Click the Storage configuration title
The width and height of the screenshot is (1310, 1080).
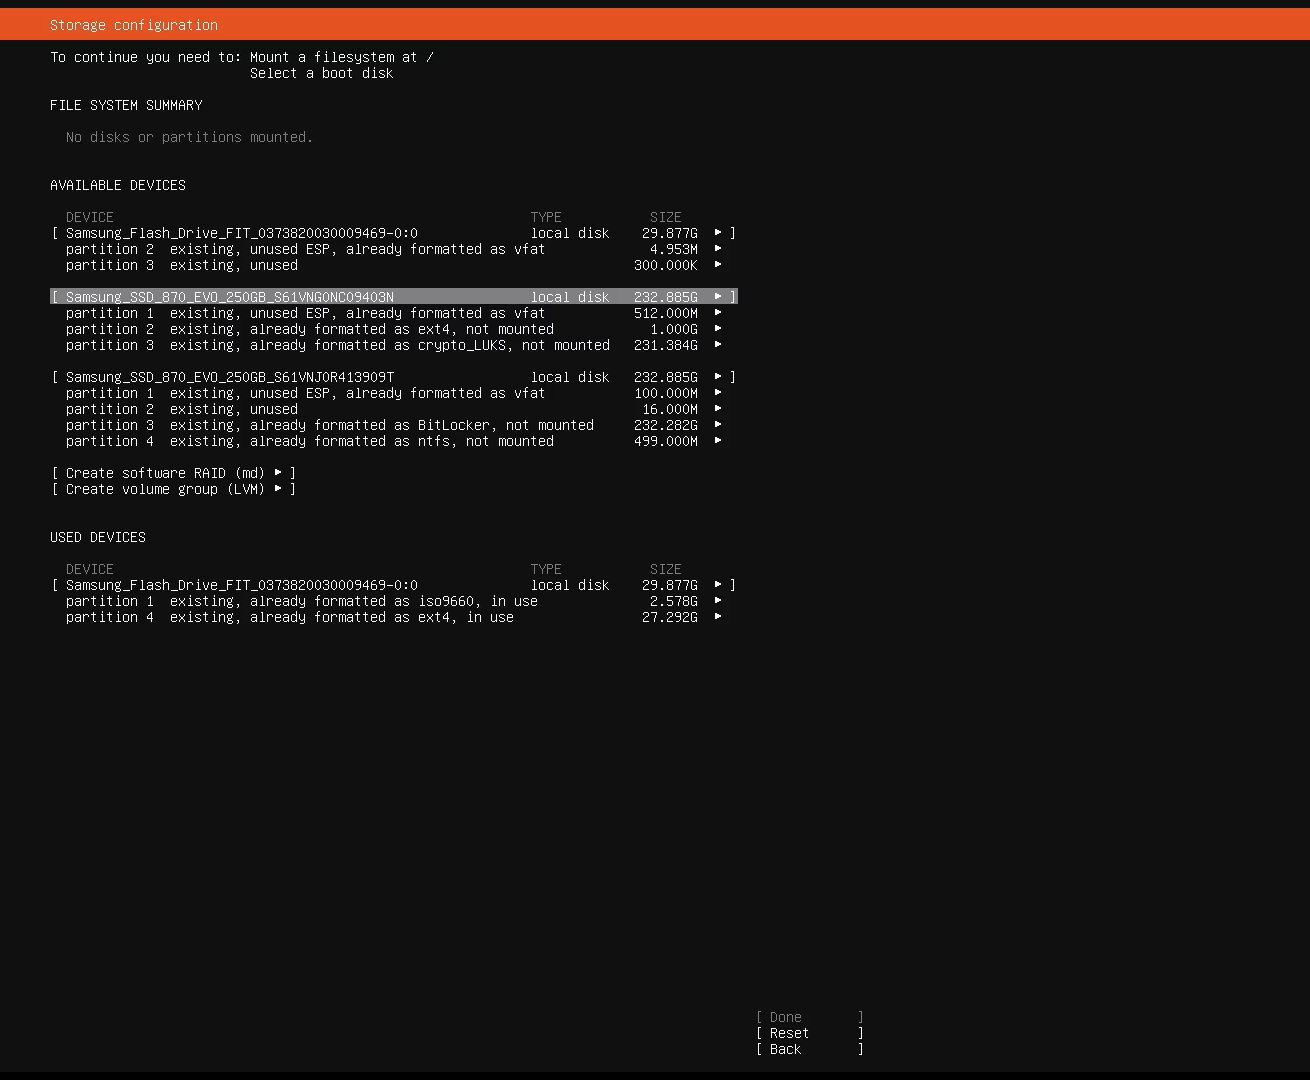coord(134,25)
